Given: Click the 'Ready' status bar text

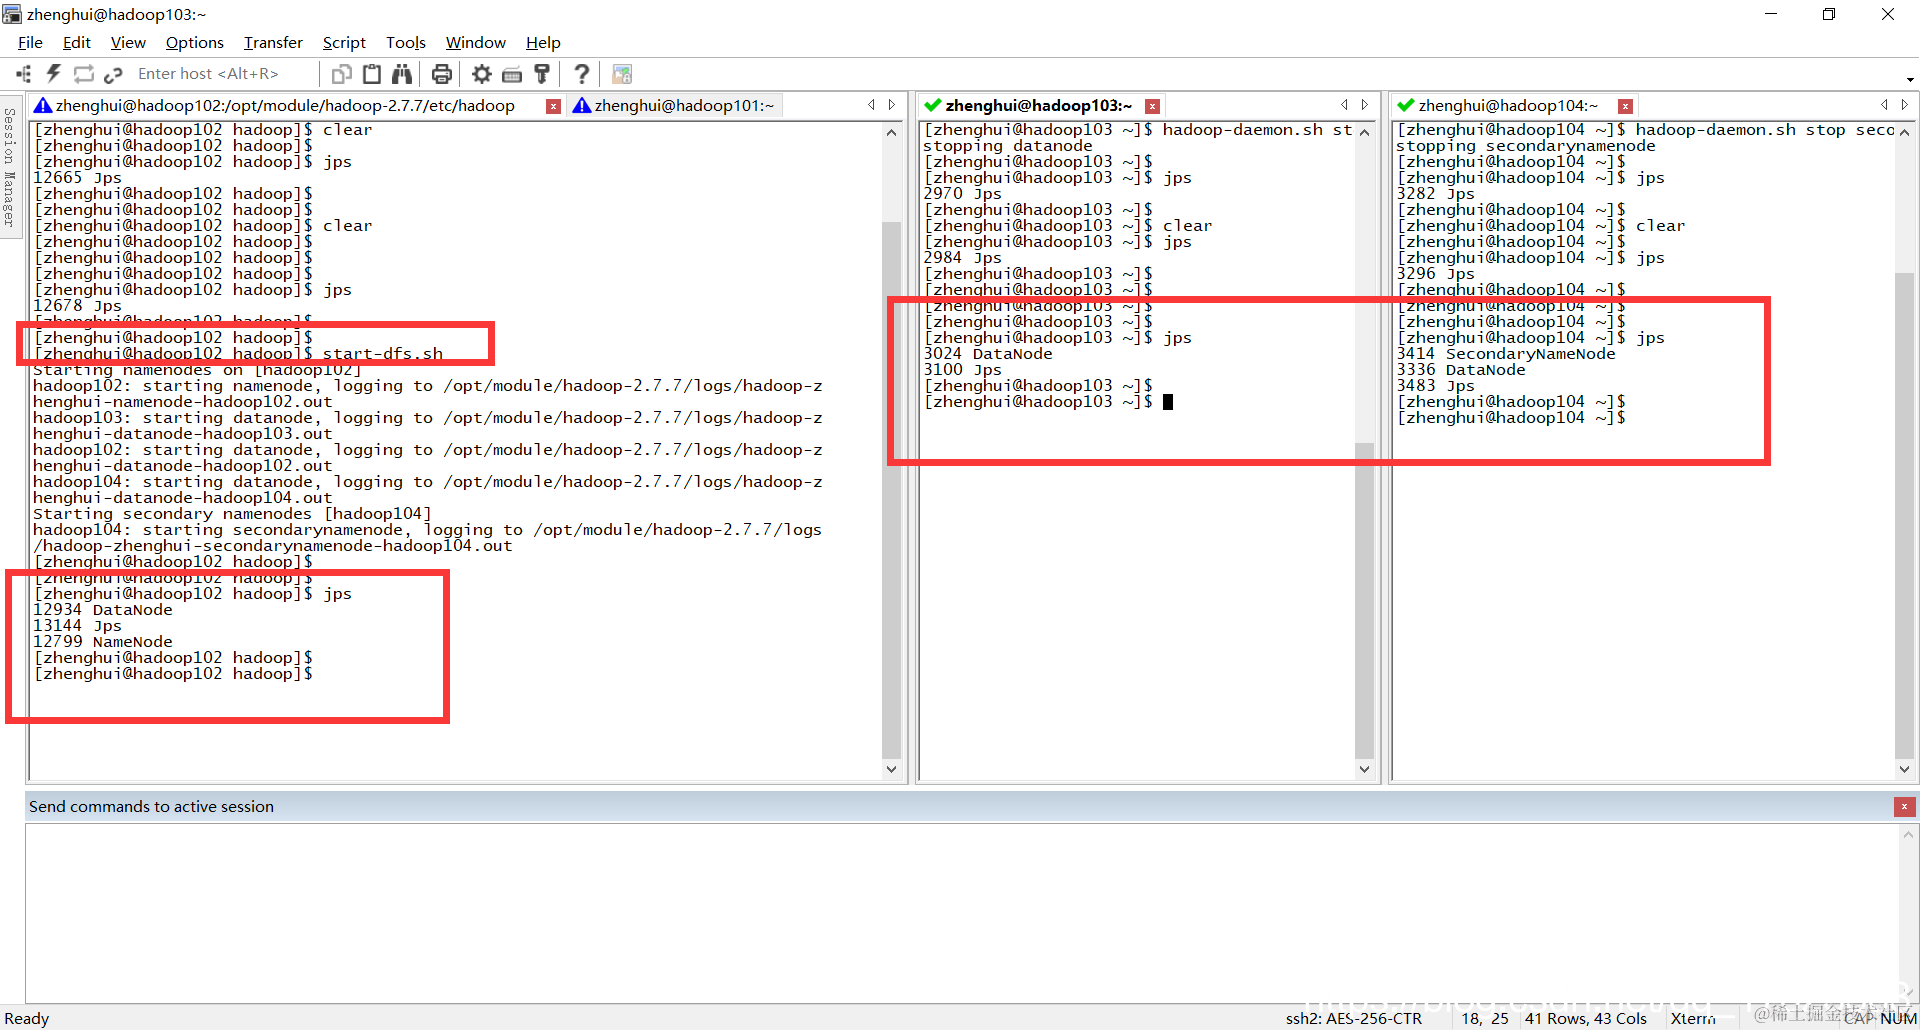Looking at the screenshot, I should tap(27, 1018).
